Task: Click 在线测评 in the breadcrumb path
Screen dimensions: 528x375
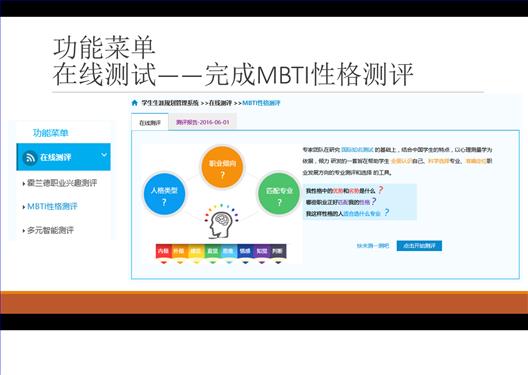Action: (221, 103)
